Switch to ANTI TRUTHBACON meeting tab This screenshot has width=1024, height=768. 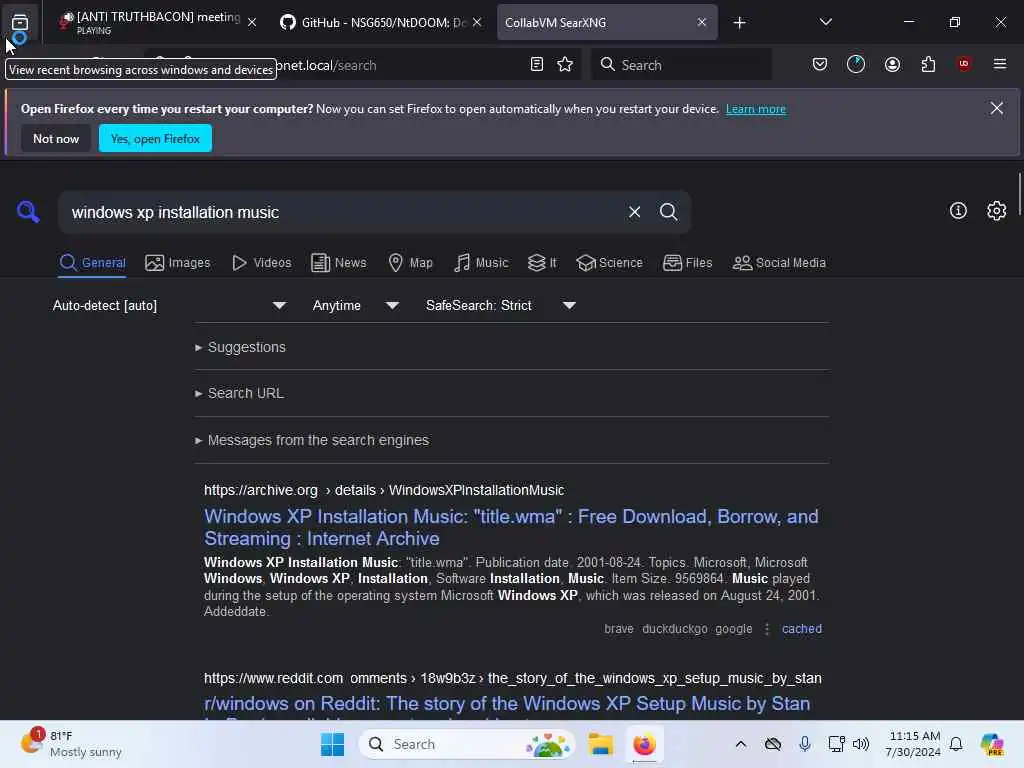tap(157, 22)
